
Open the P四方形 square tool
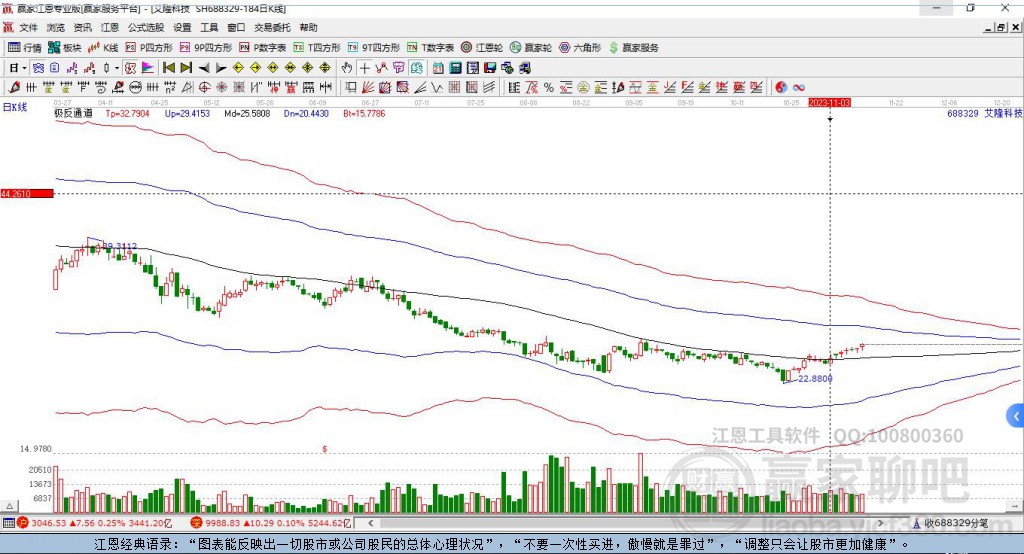(x=149, y=48)
